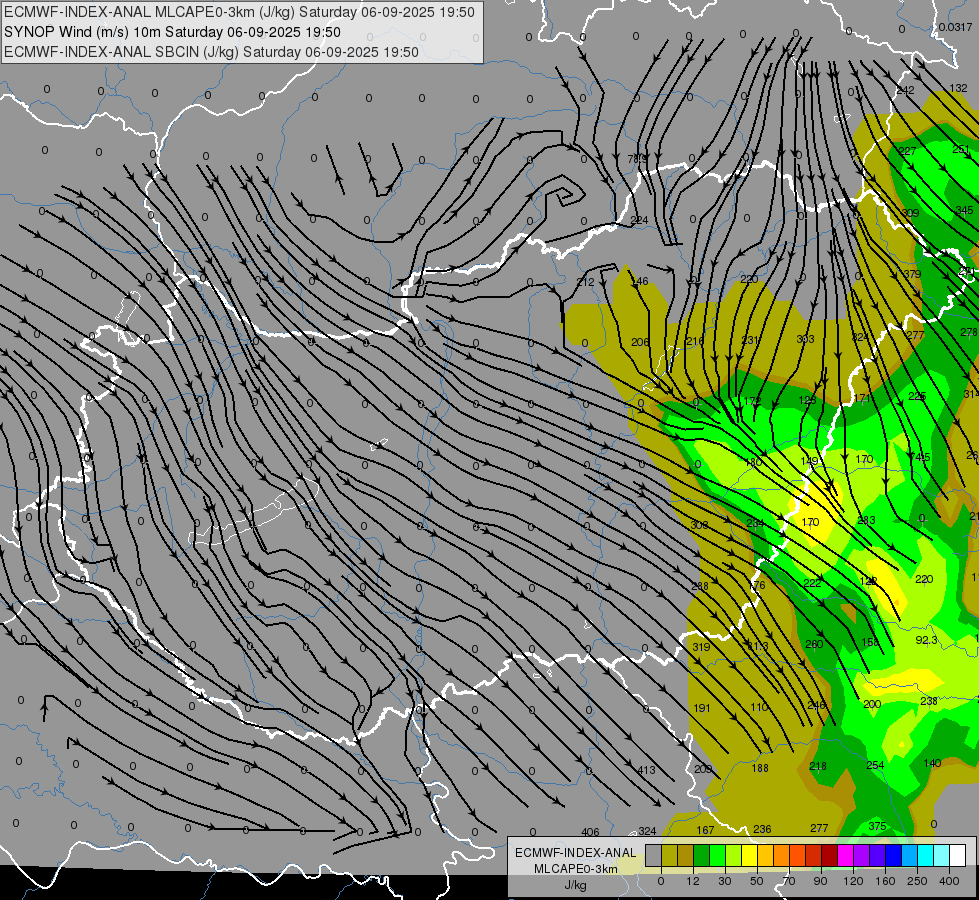Click the map value 212
Screen dimensions: 979x900
585,282
